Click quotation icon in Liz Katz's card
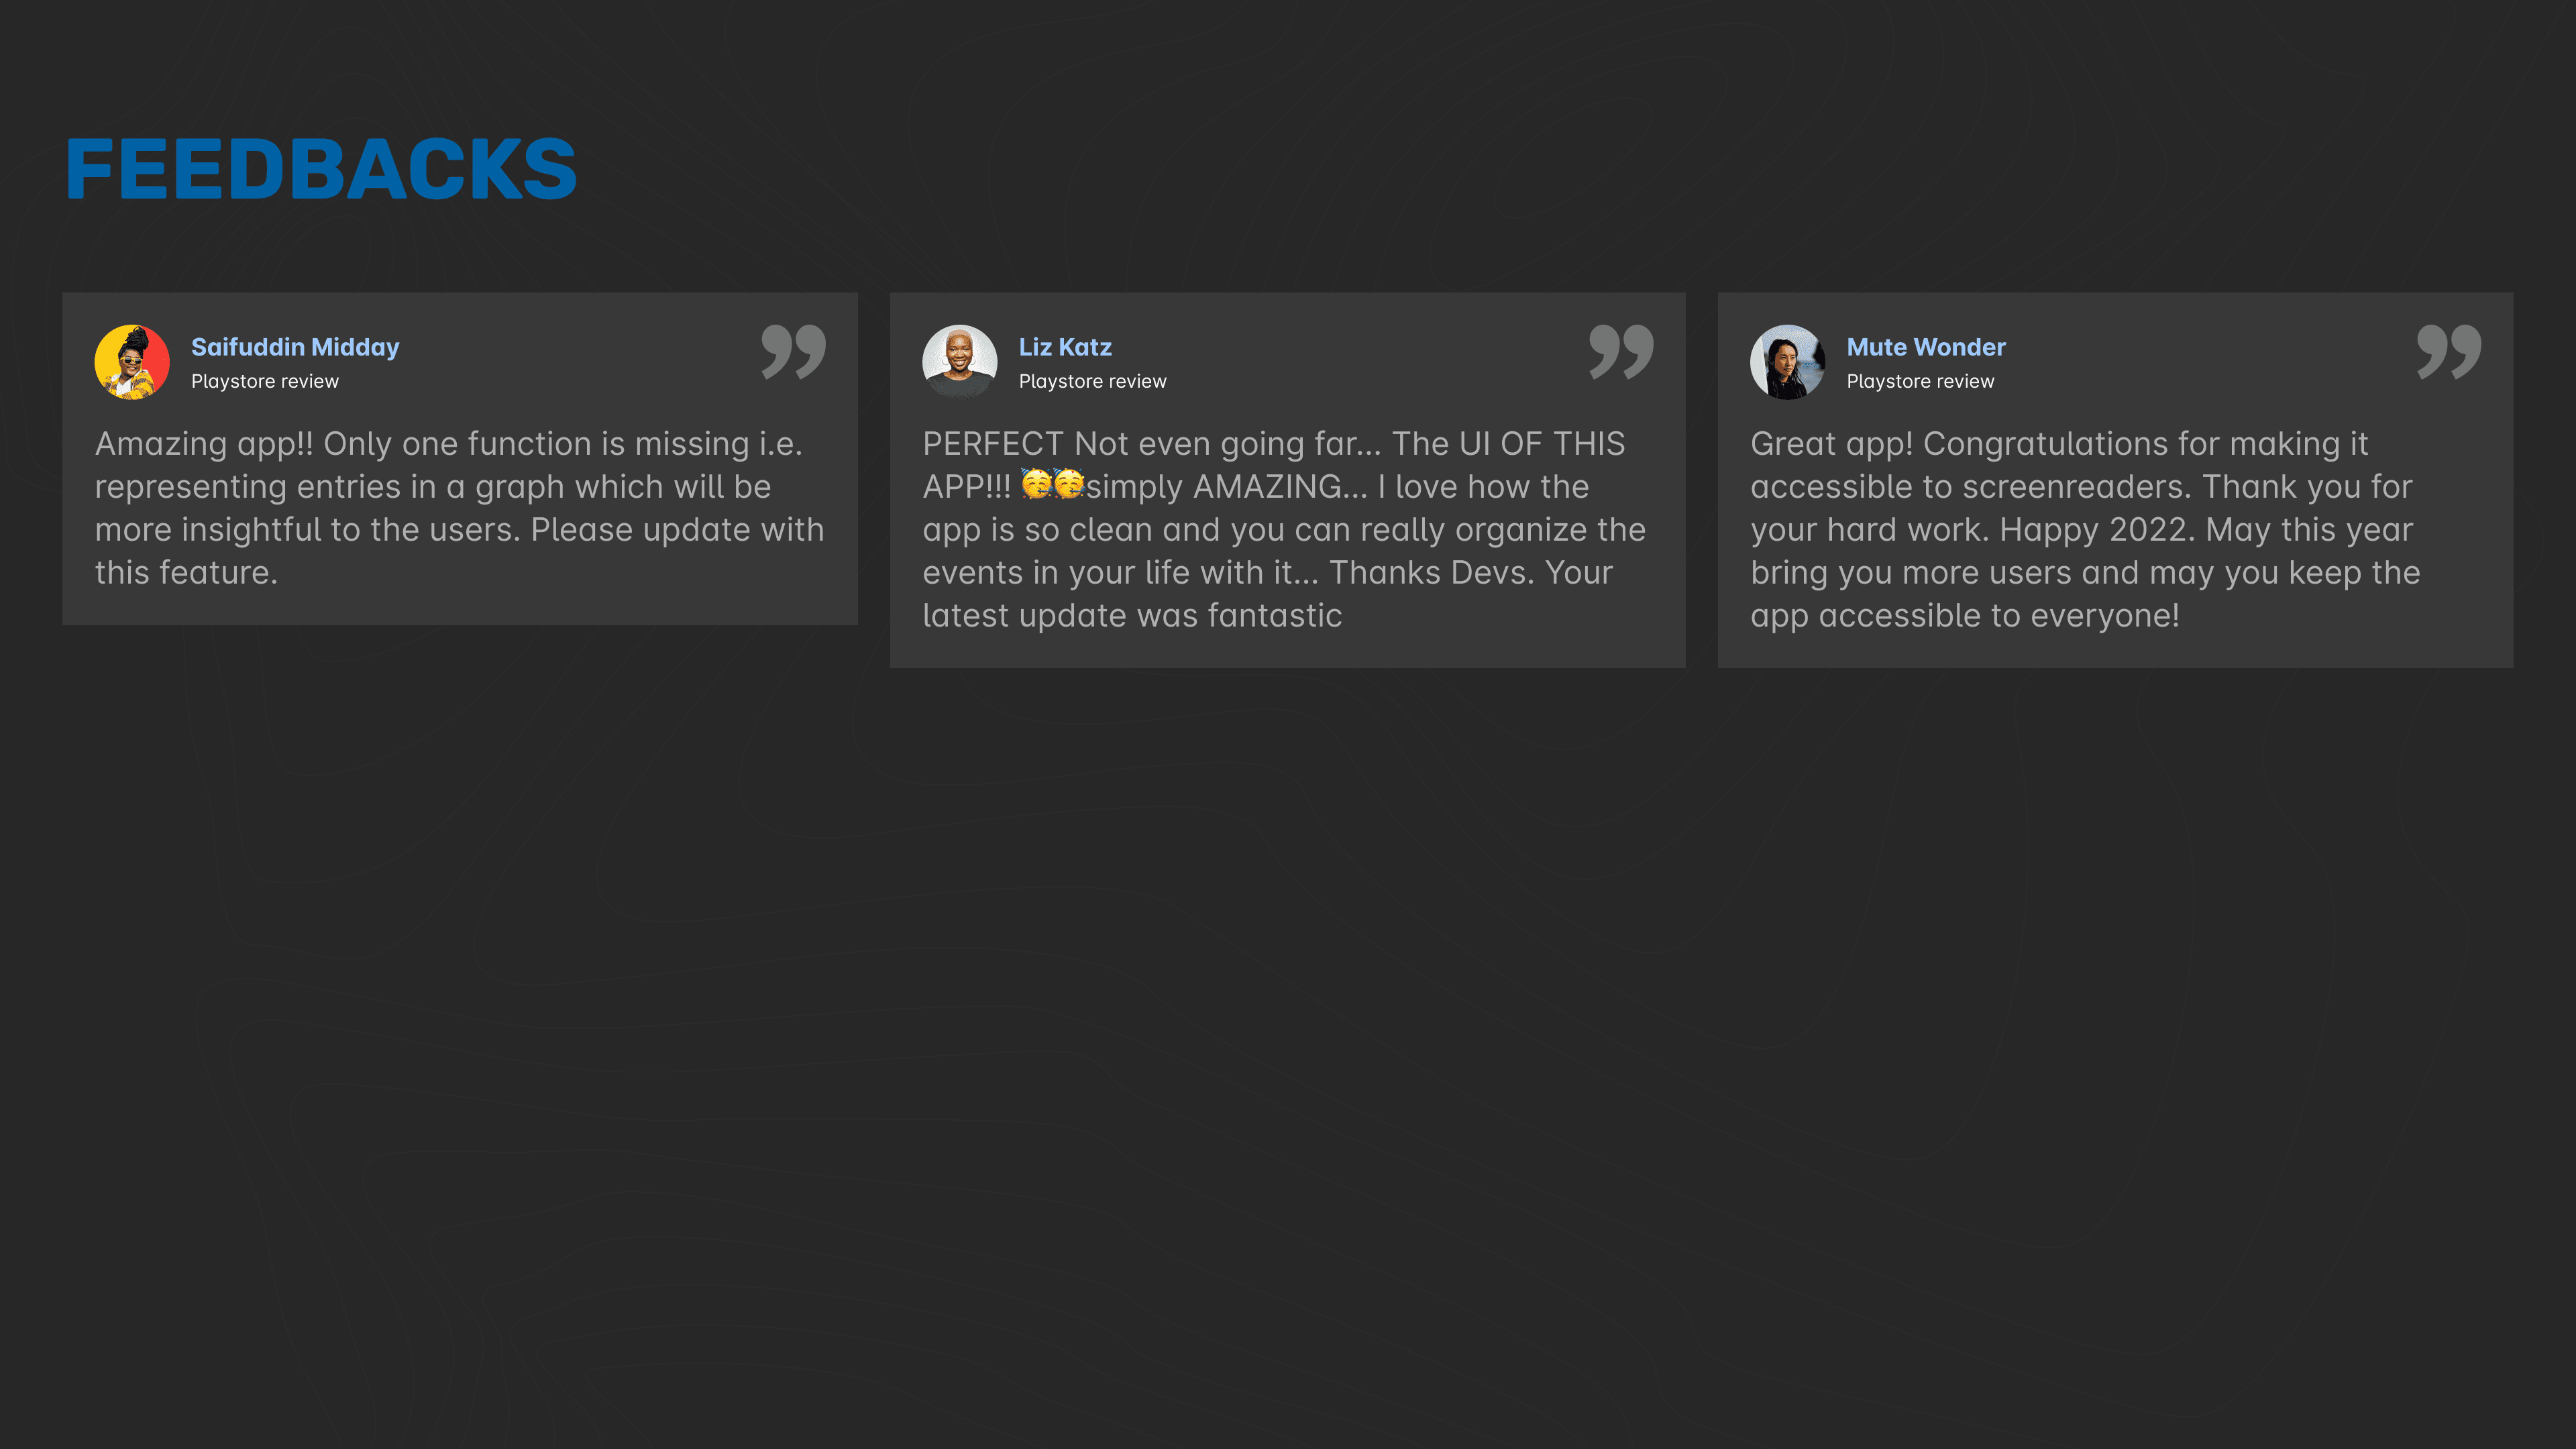The image size is (2576, 1449). point(1620,351)
